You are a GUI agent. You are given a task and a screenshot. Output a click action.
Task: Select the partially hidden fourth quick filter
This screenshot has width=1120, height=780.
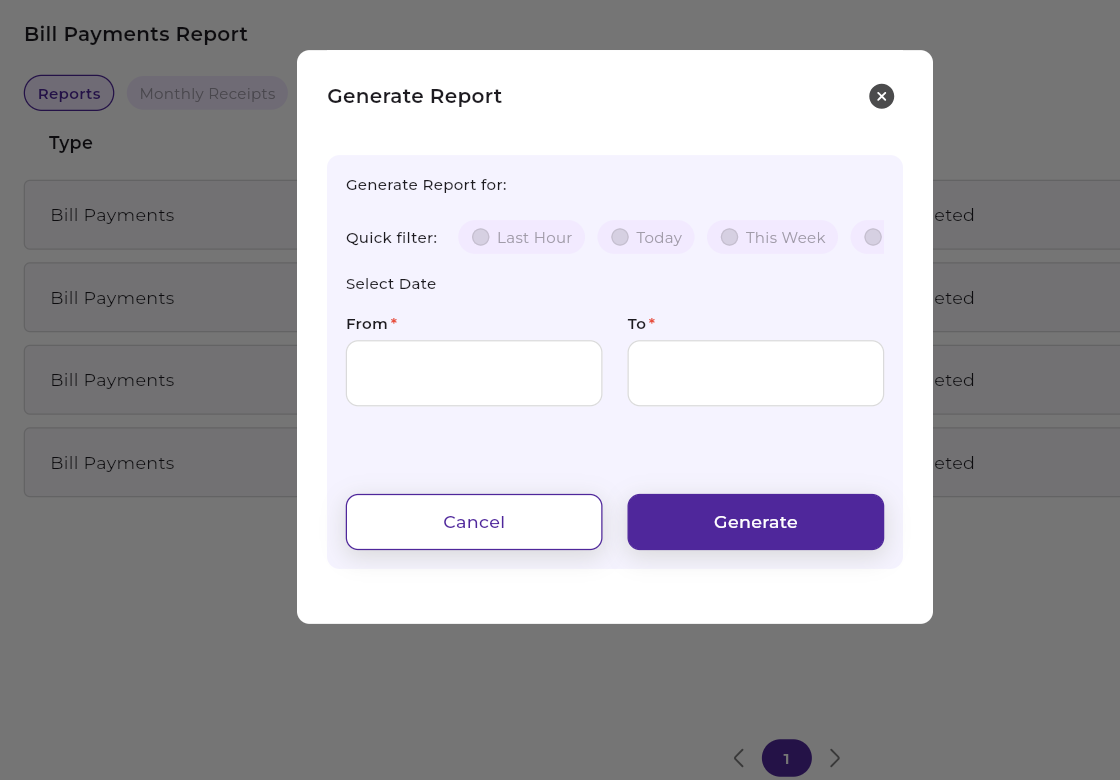click(871, 237)
